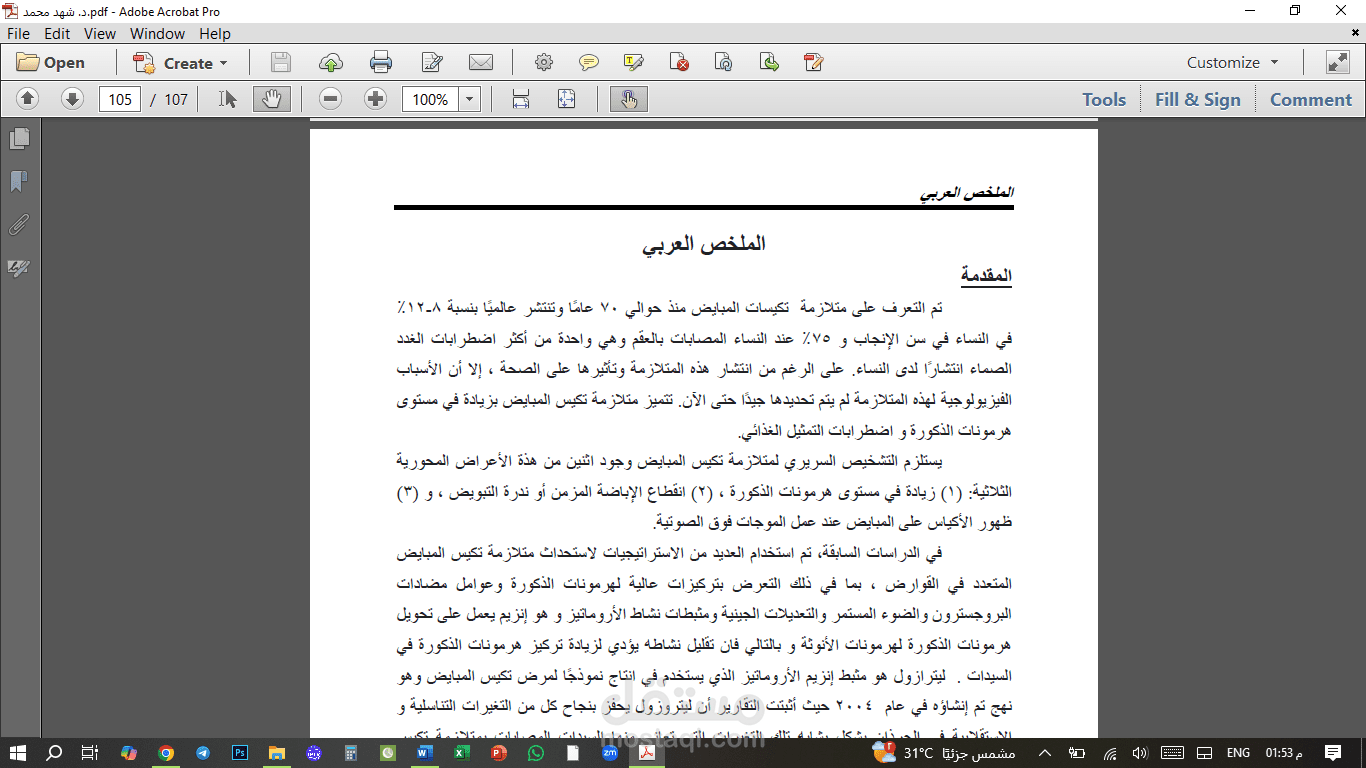This screenshot has height=768, width=1366.
Task: Zoom out with minus button
Action: tap(331, 99)
